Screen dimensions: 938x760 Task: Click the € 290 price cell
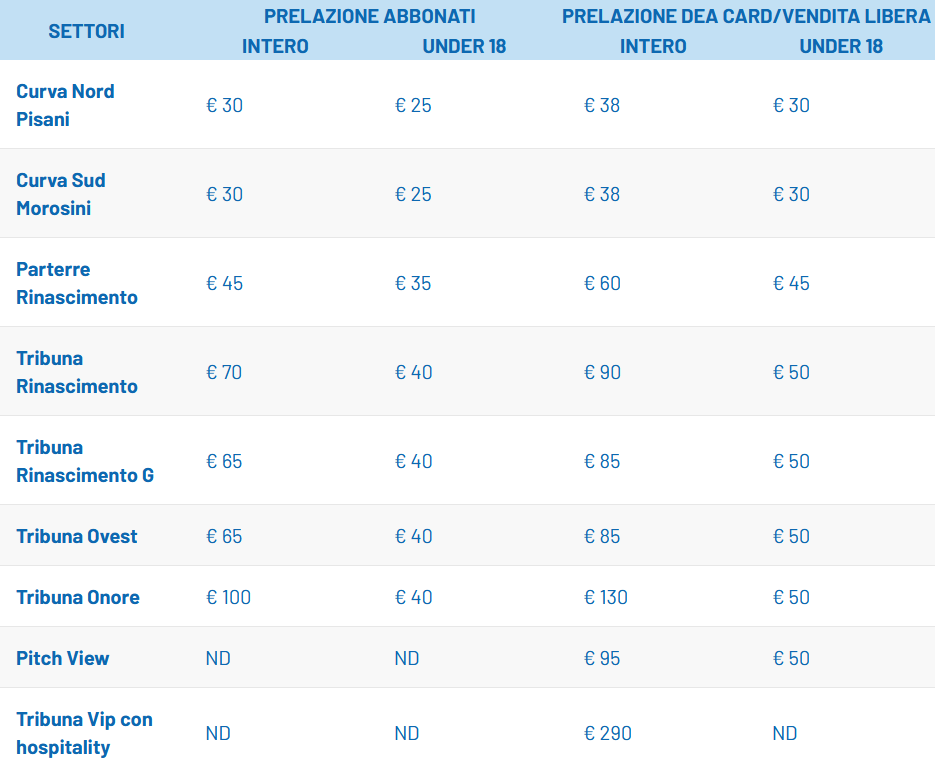tap(607, 733)
